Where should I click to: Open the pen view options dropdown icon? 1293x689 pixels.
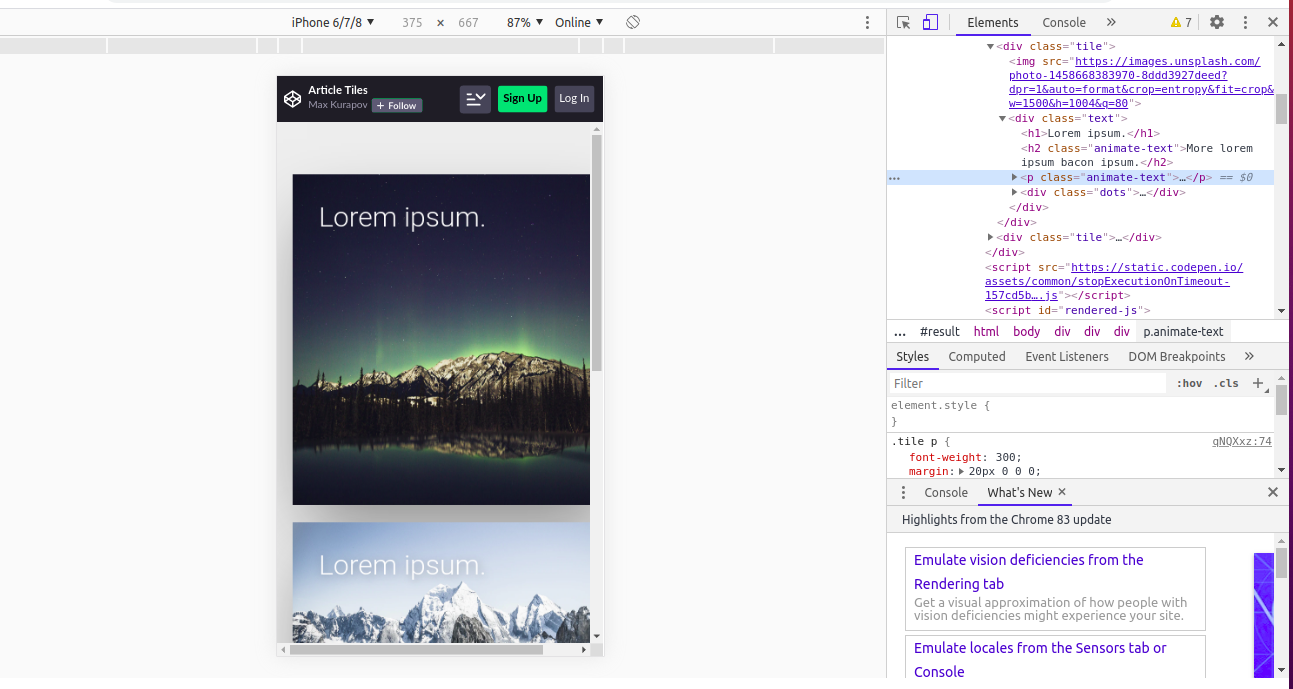pyautogui.click(x=475, y=99)
